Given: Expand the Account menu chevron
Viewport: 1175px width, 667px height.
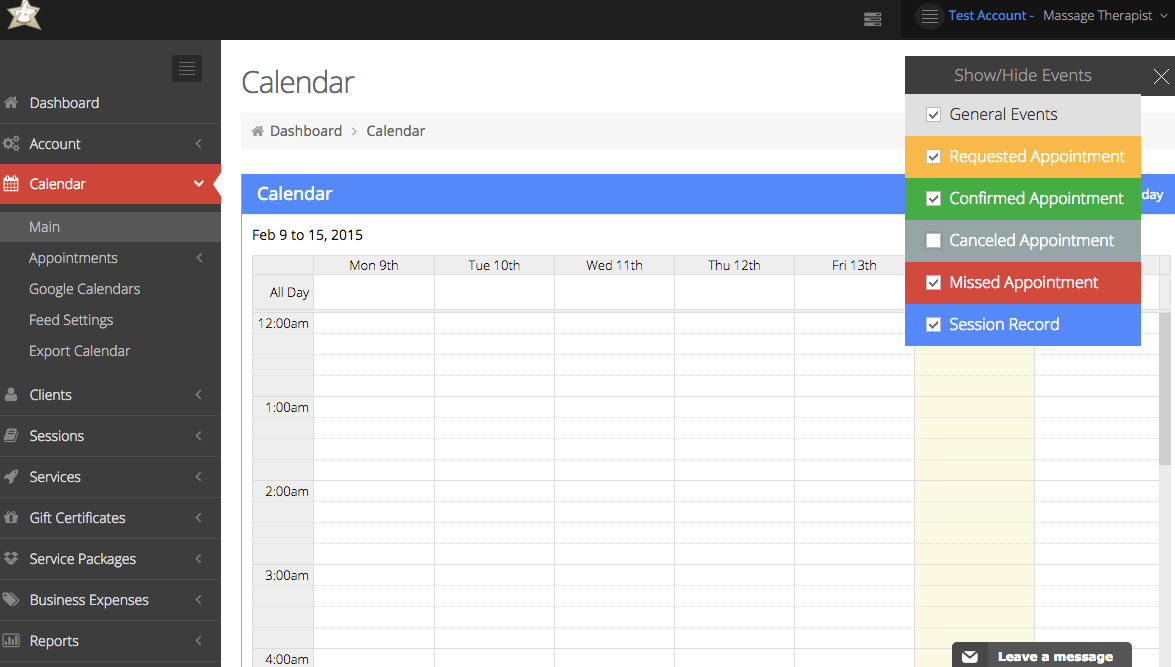Looking at the screenshot, I should 199,144.
